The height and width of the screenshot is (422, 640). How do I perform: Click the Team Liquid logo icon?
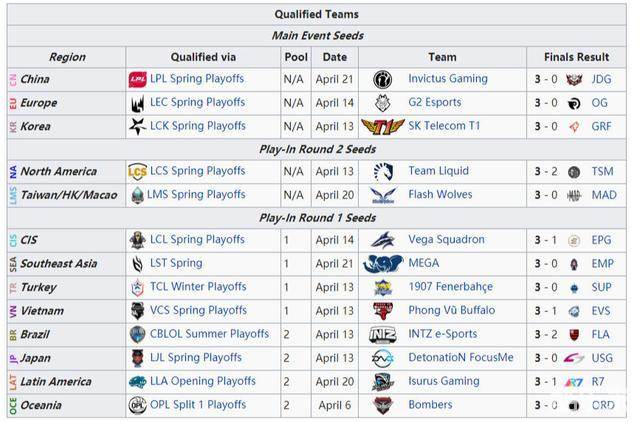point(382,171)
